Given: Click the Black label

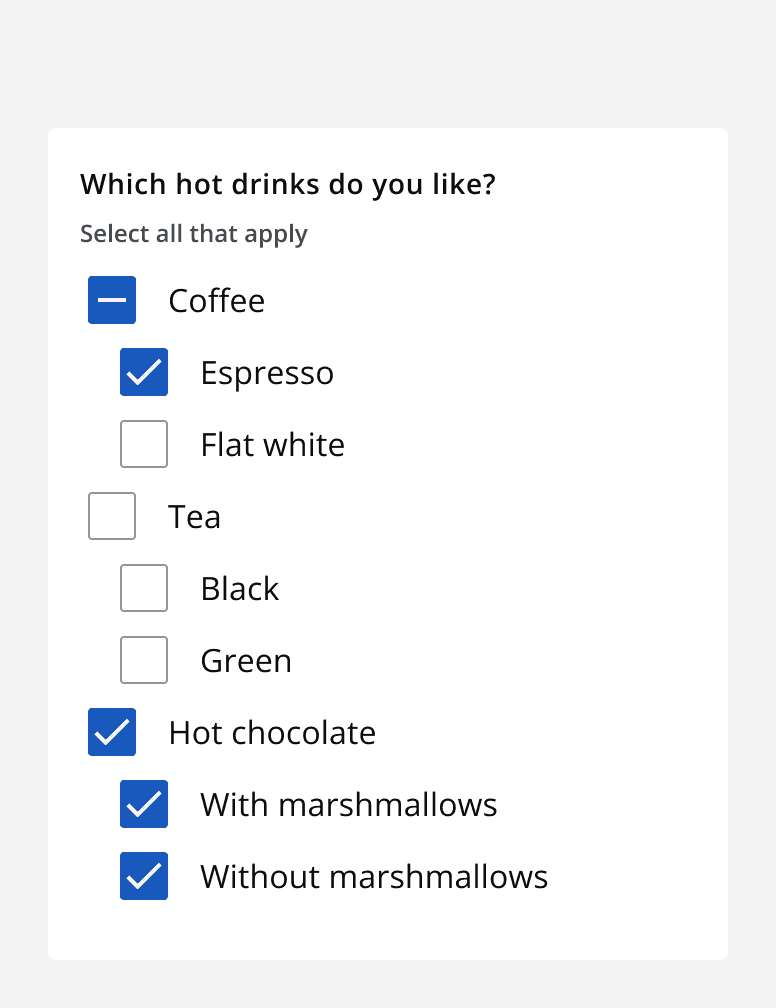Looking at the screenshot, I should tap(240, 588).
